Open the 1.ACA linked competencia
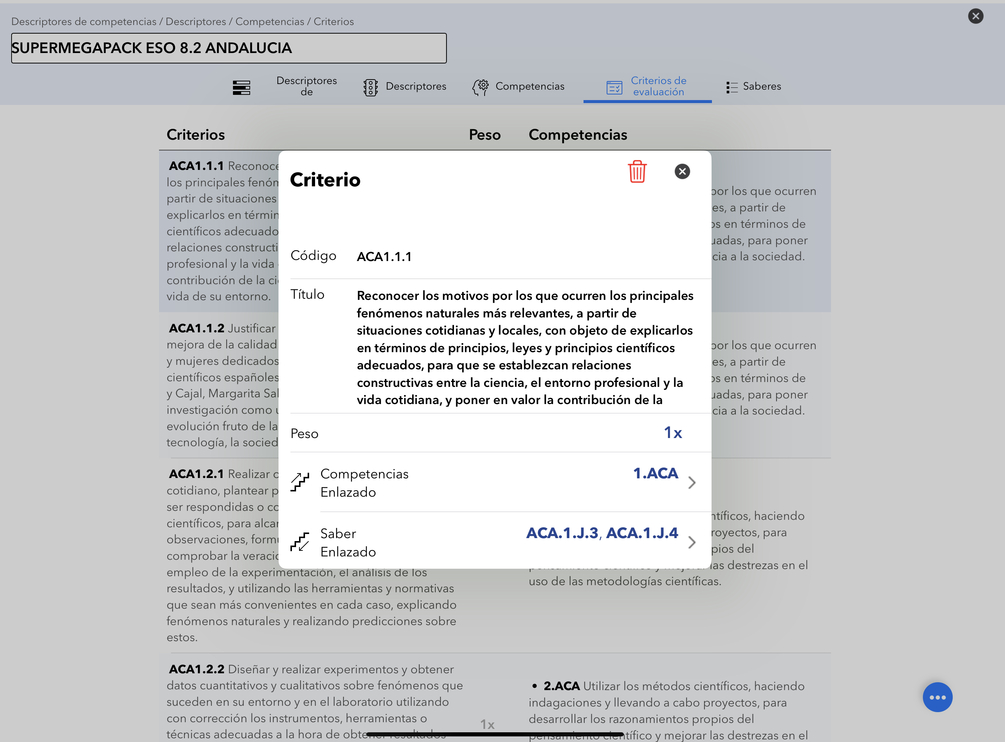1005x742 pixels. (655, 474)
